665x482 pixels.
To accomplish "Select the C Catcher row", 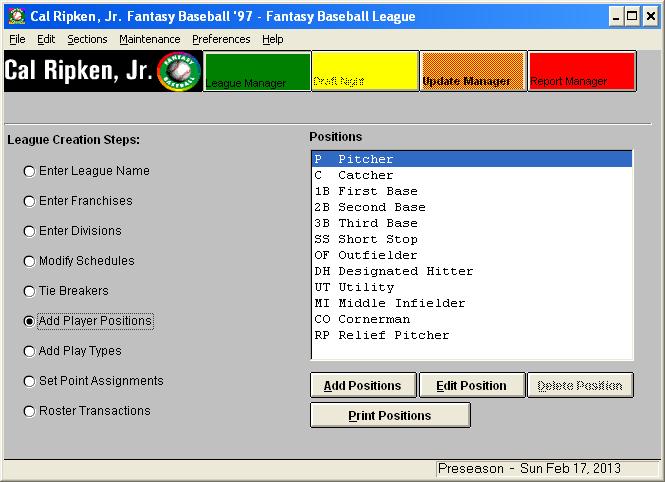I will (472, 175).
